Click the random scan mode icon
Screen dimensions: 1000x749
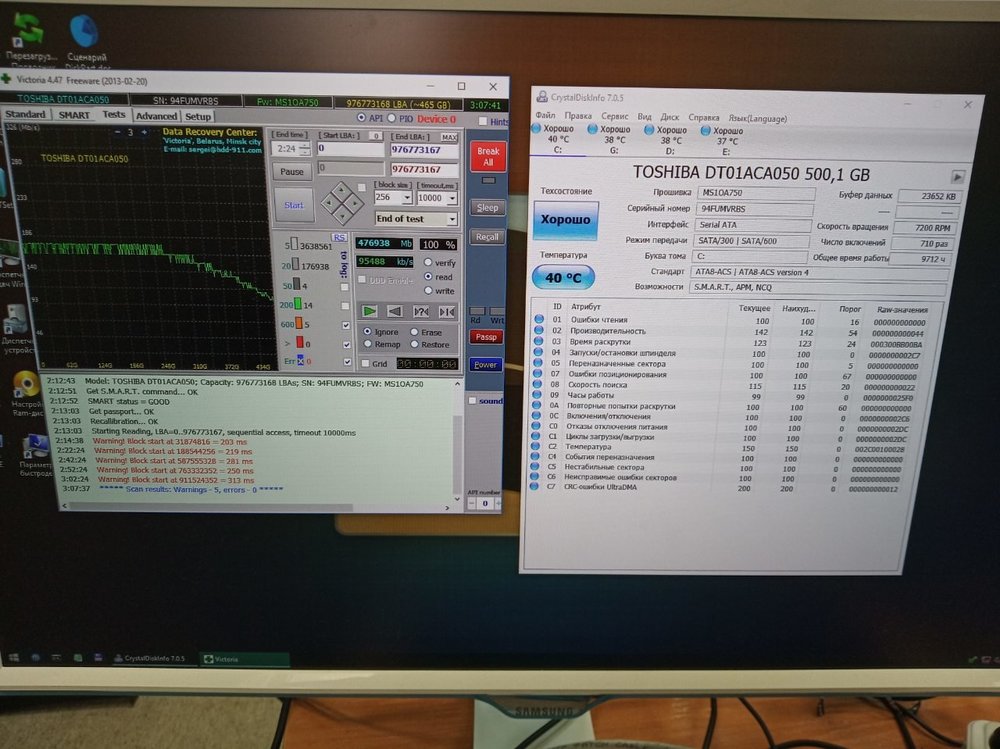tap(420, 311)
